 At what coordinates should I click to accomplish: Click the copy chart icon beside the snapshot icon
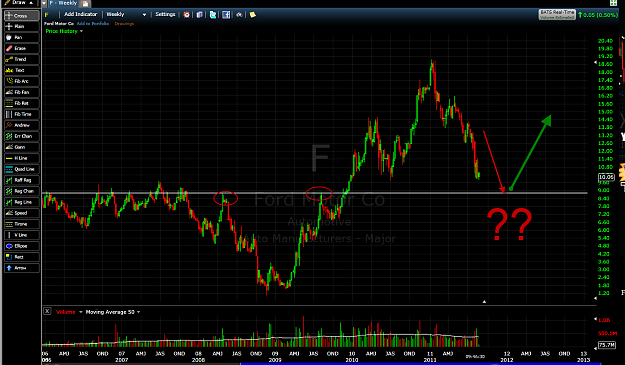(199, 15)
